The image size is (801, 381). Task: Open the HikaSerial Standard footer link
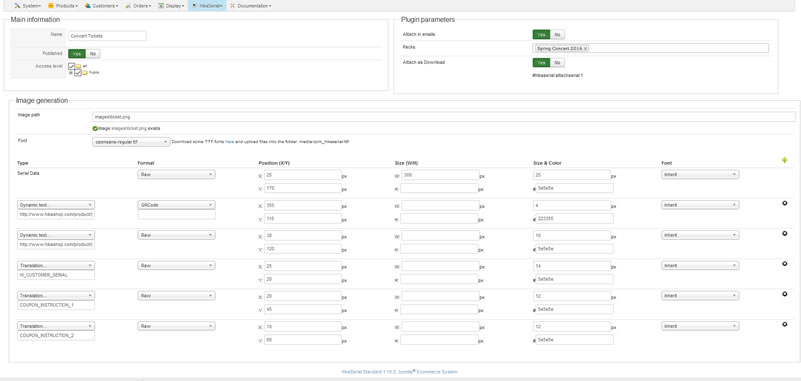click(x=399, y=372)
